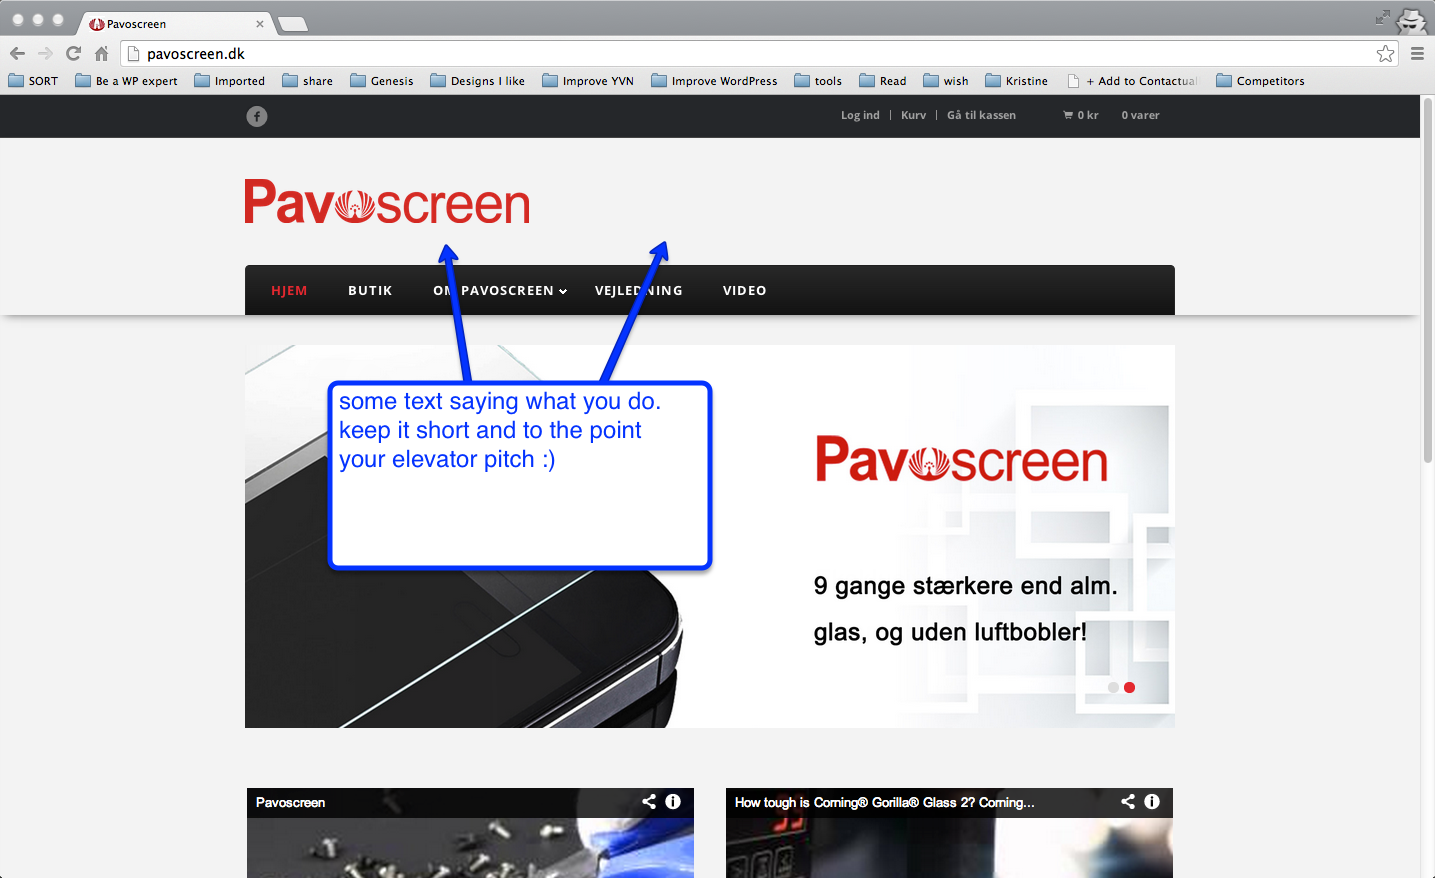Open the BUTIK menu item
Screen dimensions: 1435x878
[370, 290]
